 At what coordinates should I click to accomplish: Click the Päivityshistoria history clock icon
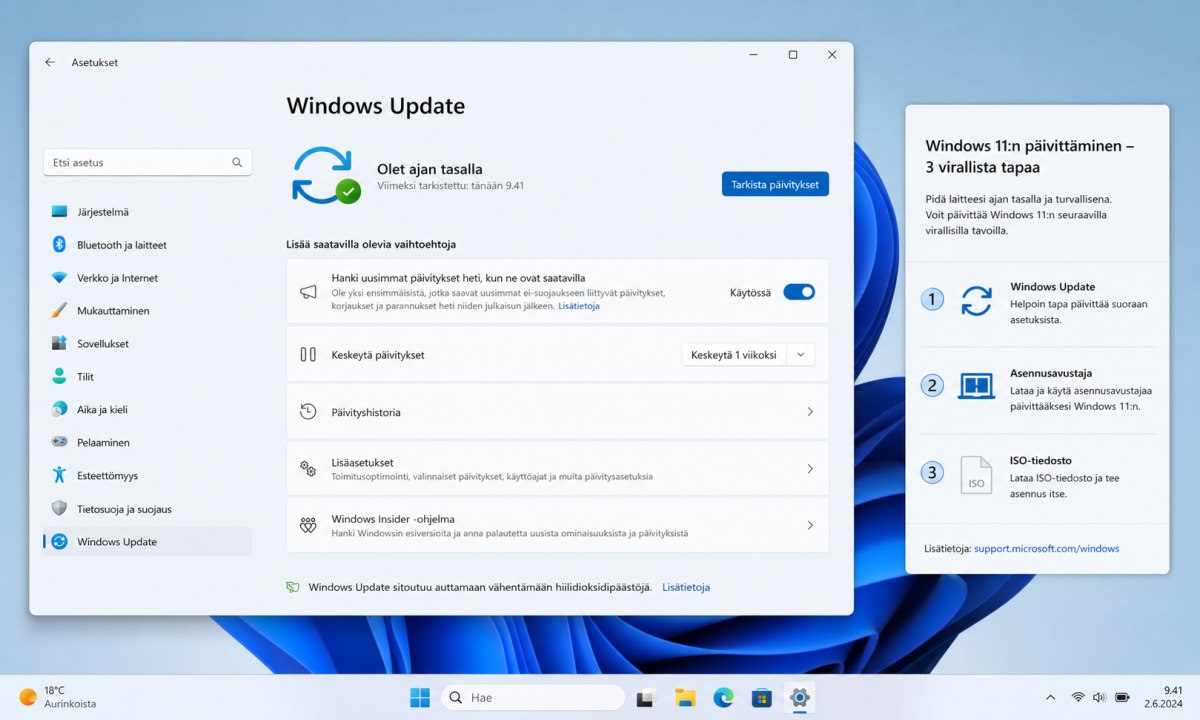[x=308, y=412]
